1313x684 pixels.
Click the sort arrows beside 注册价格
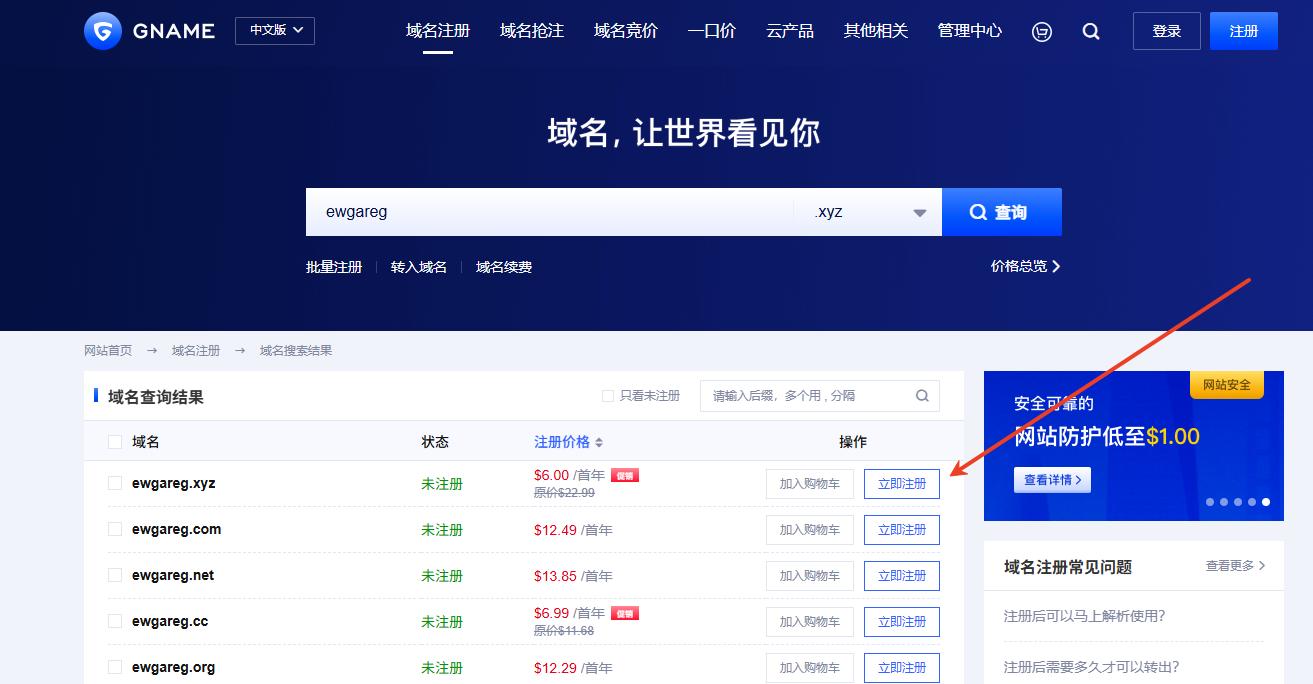[599, 442]
